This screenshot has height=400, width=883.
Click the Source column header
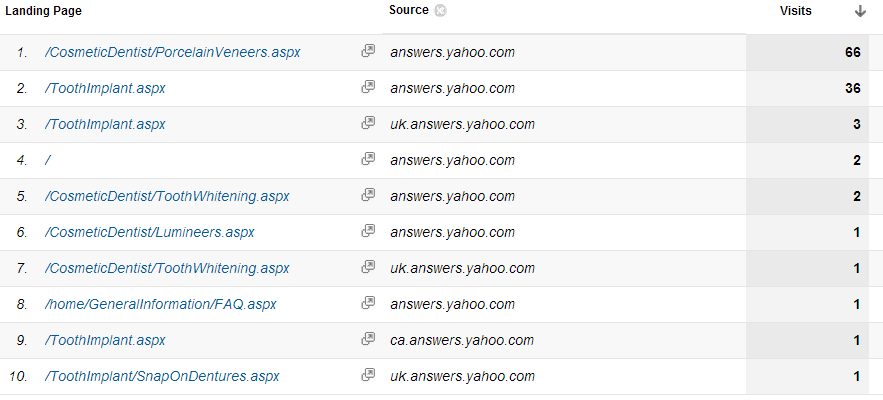408,10
